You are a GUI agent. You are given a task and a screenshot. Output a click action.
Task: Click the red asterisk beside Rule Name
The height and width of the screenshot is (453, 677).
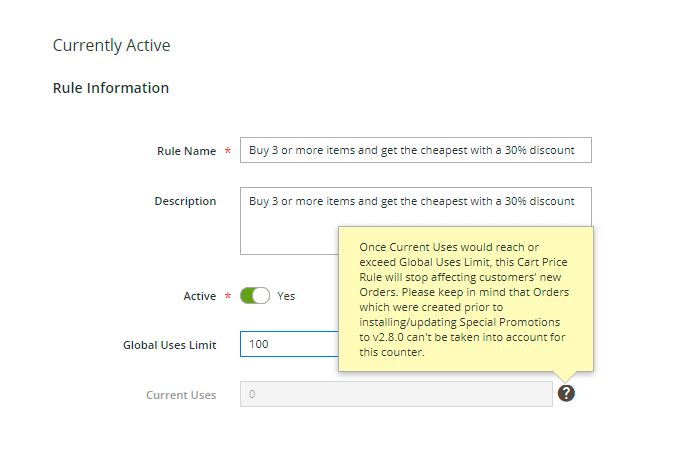227,151
